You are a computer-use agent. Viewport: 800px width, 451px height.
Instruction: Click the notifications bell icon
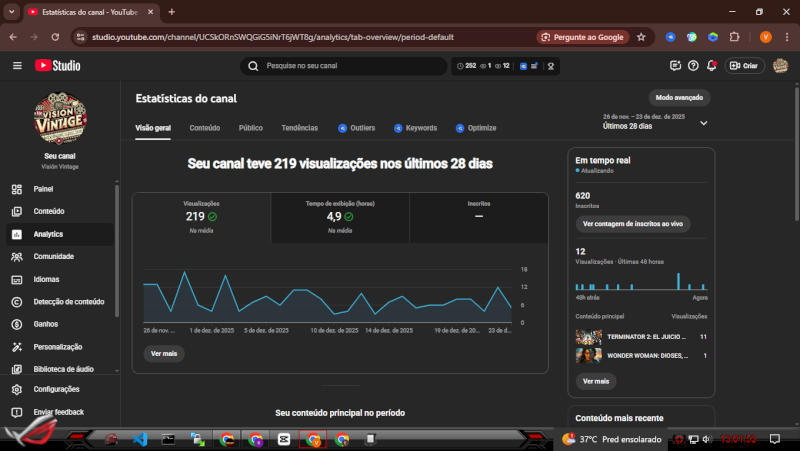click(x=711, y=66)
